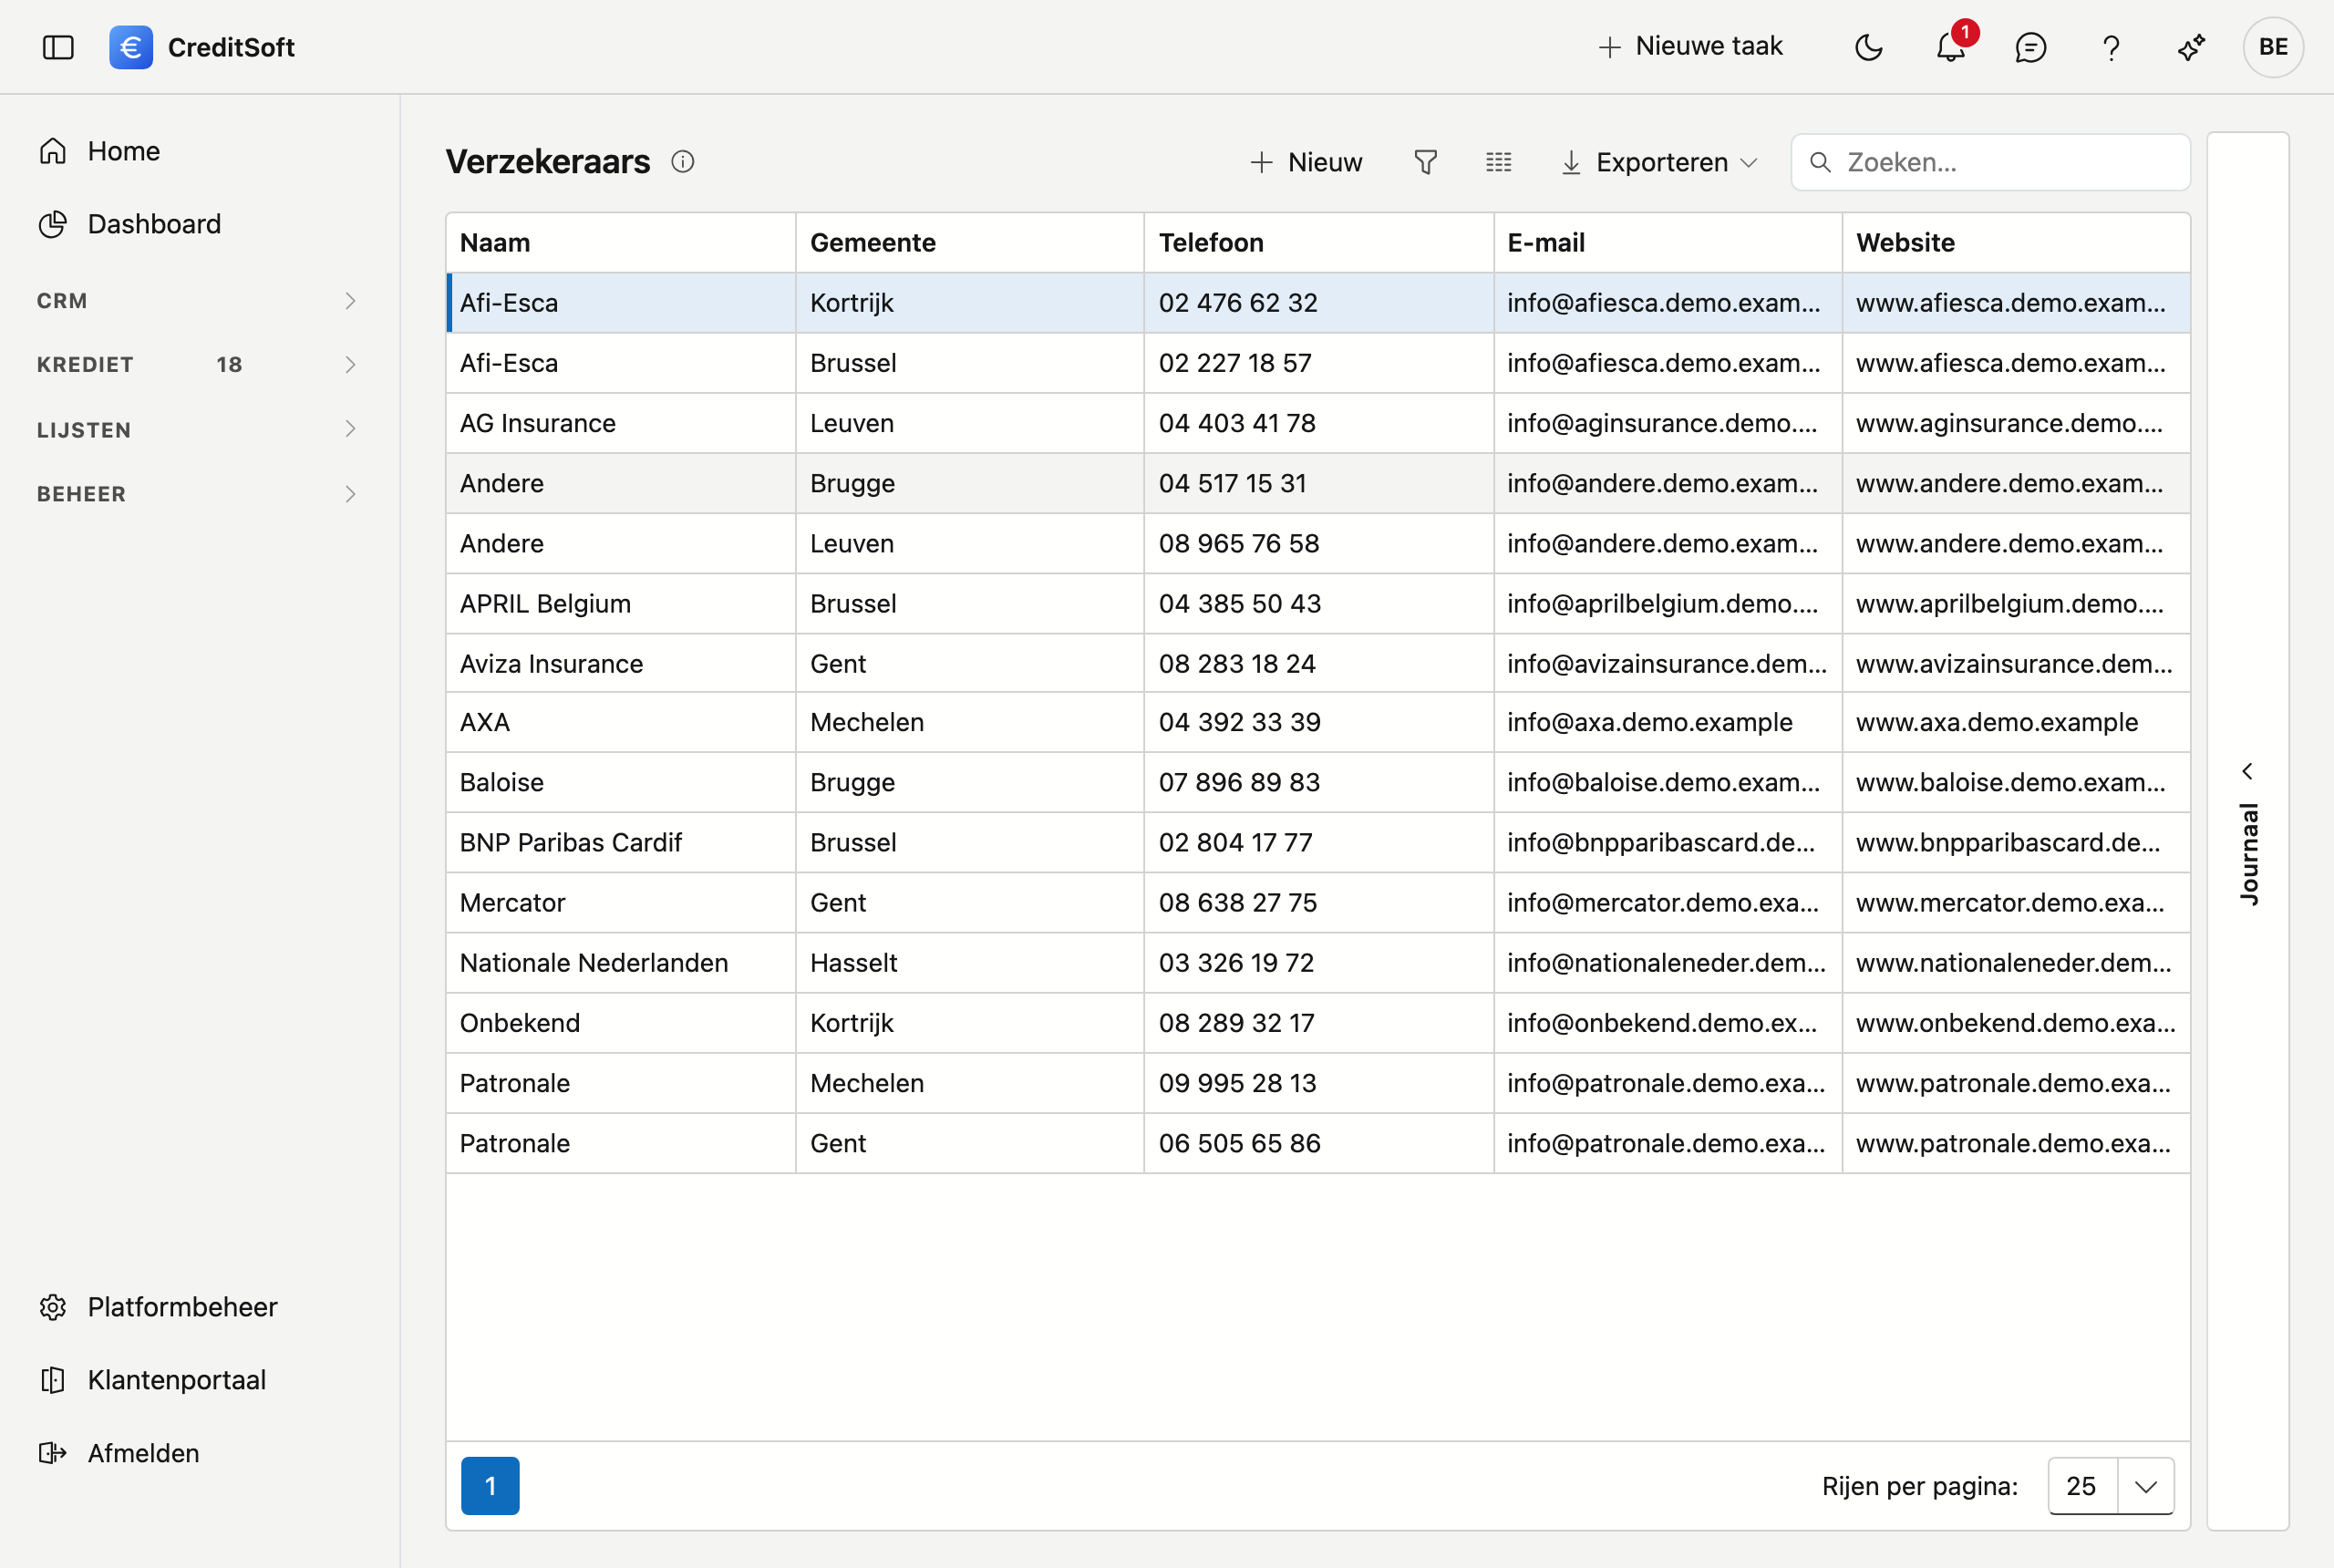This screenshot has width=2334, height=1568.
Task: Click phone number 09 995 28 13
Action: click(1238, 1082)
